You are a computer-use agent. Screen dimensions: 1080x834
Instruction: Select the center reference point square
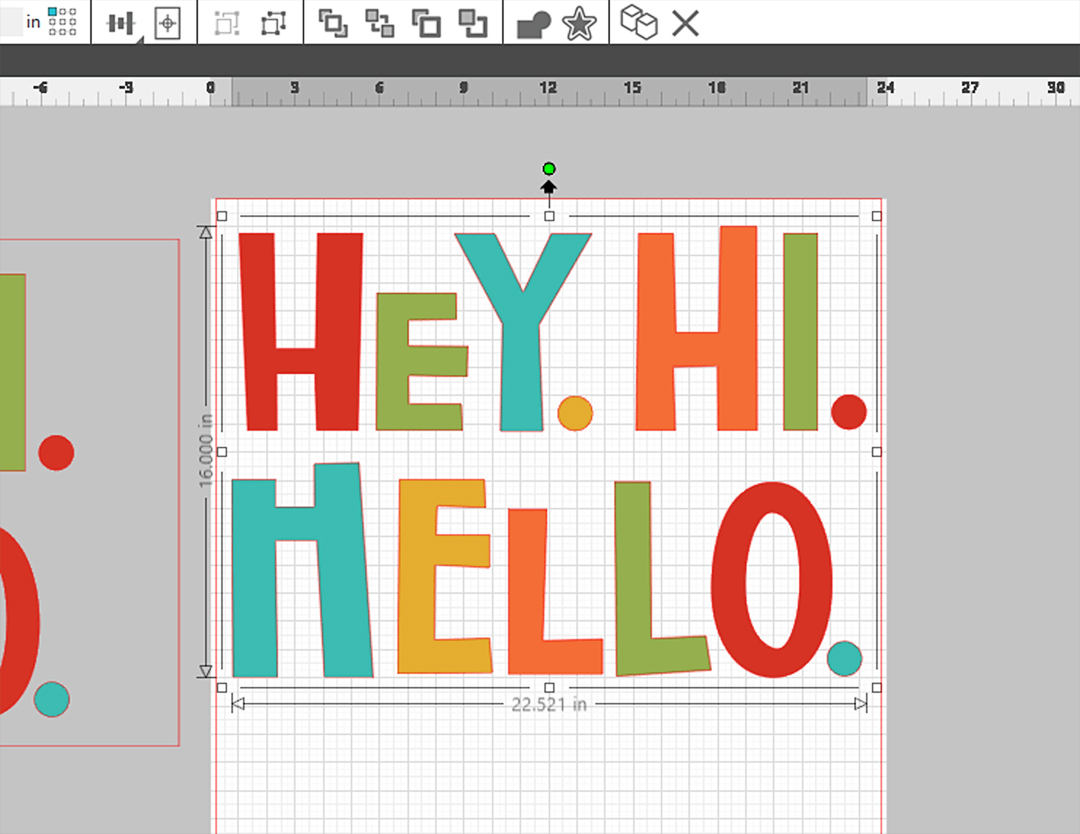point(62,21)
